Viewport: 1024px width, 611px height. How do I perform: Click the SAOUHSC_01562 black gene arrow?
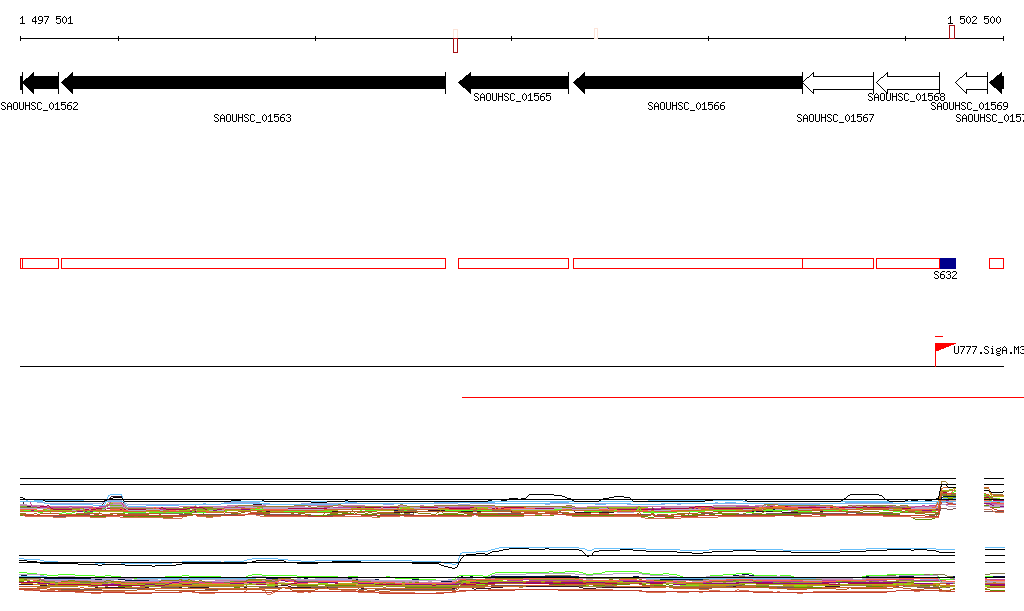(x=40, y=83)
